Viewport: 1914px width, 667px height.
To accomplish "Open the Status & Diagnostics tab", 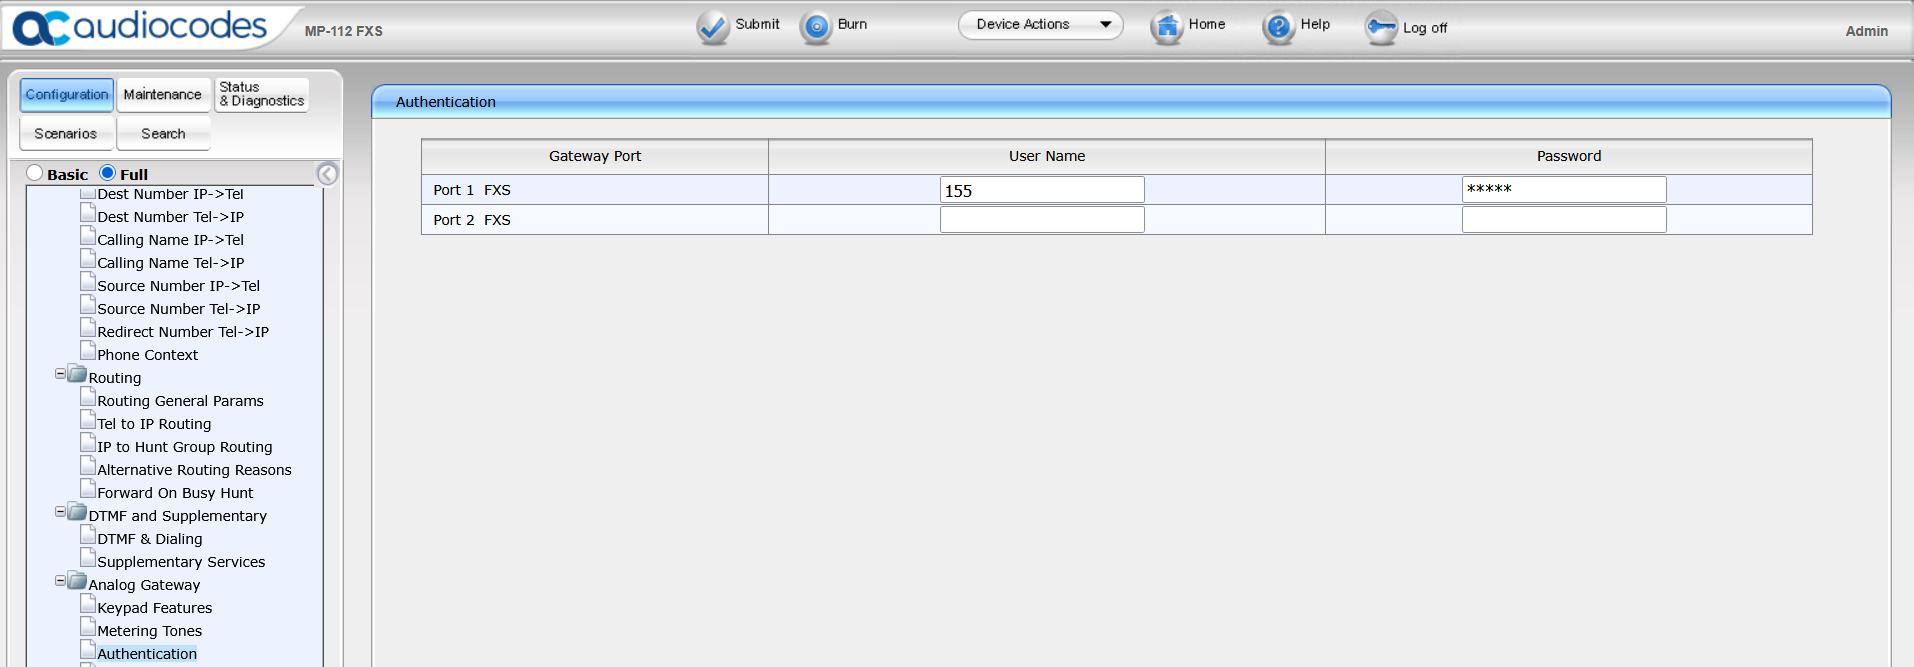I will pyautogui.click(x=262, y=95).
